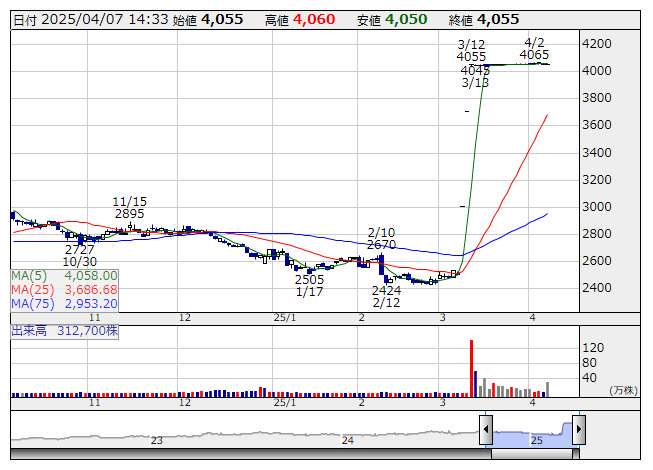Click the left range handle in the navigator
The image size is (653, 470).
(x=486, y=429)
